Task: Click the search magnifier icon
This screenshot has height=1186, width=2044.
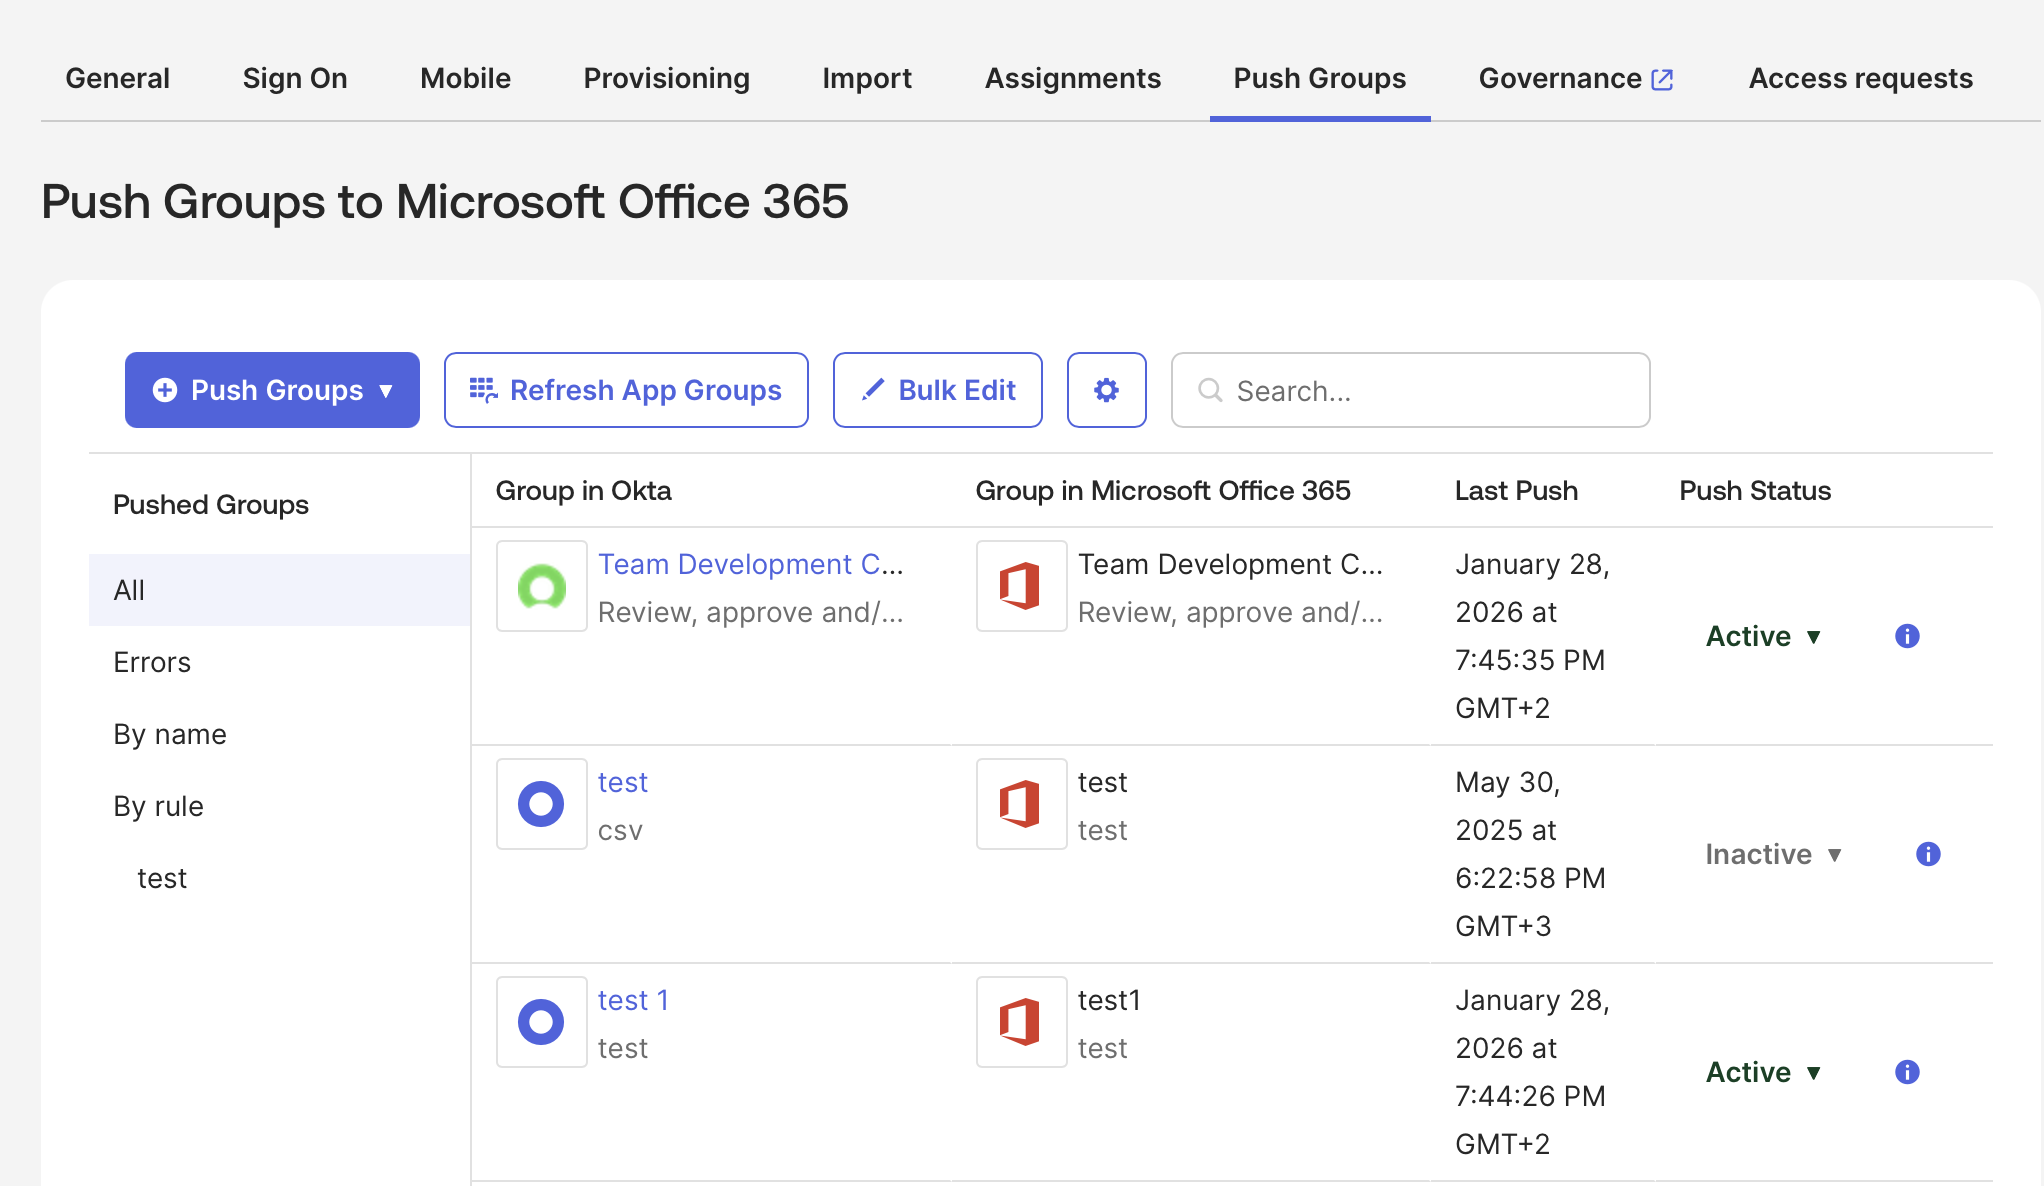Action: [1210, 390]
